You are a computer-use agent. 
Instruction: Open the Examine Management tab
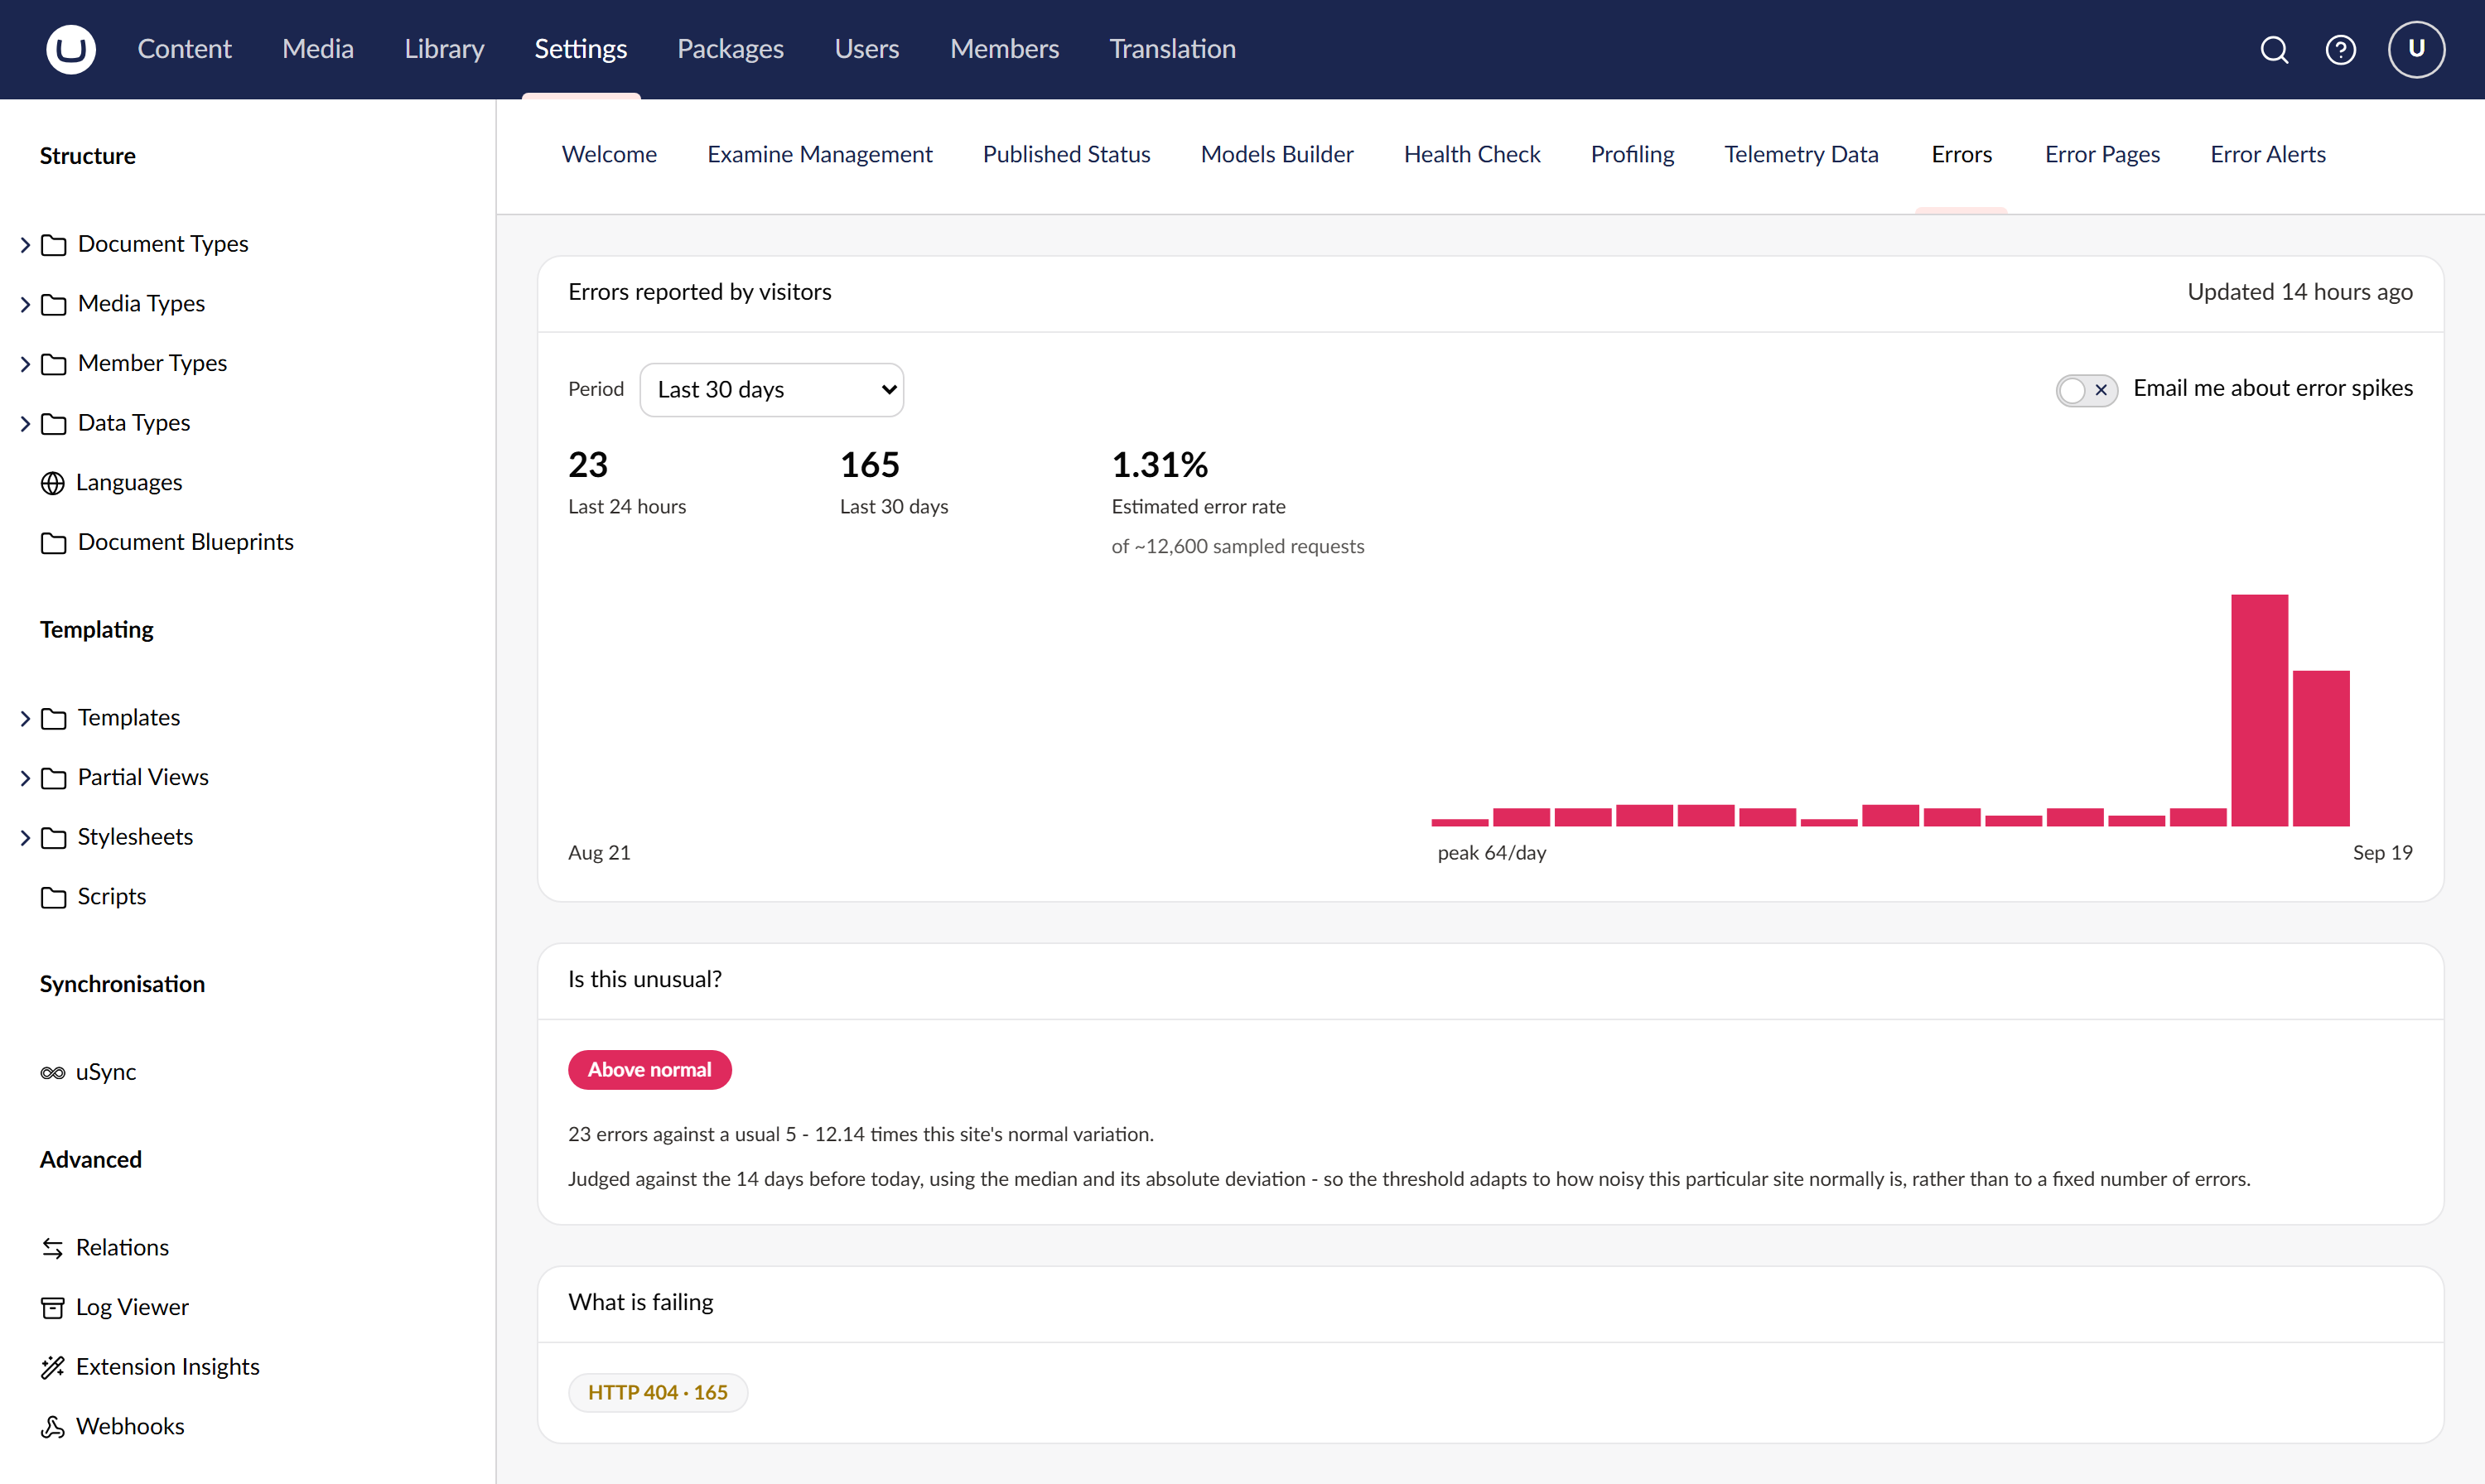[x=820, y=155]
